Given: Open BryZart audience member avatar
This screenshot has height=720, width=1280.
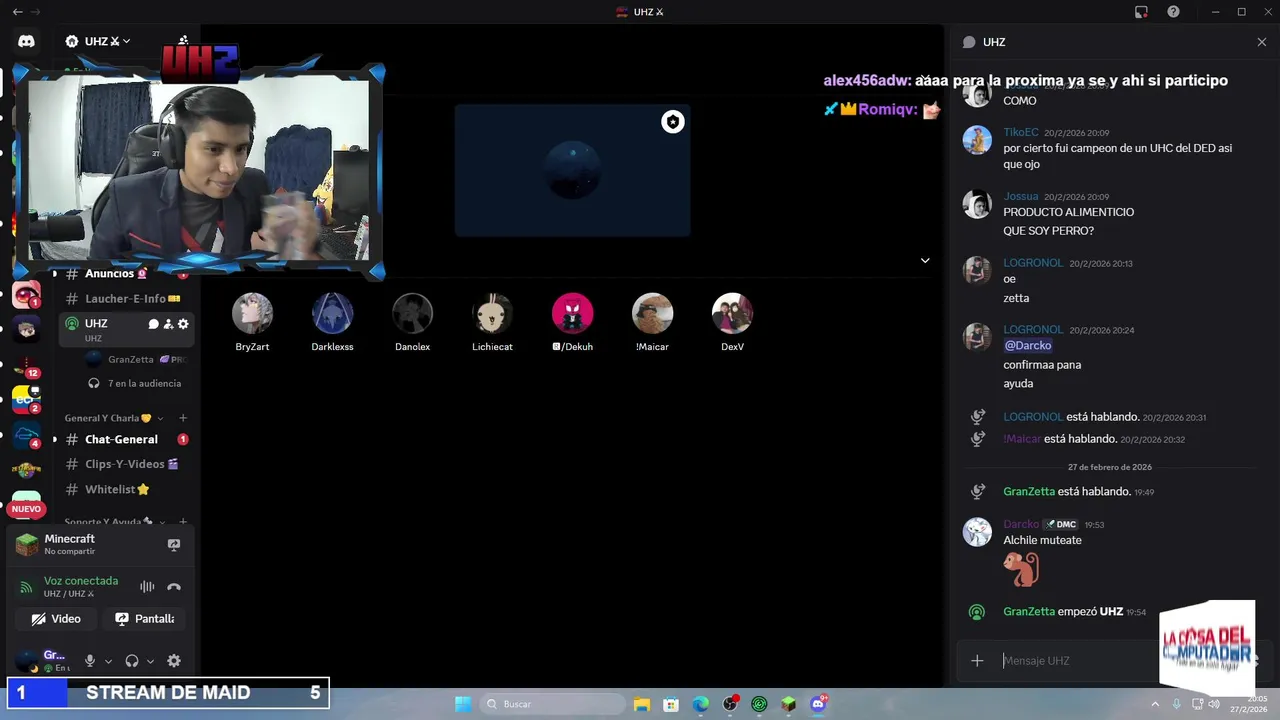Looking at the screenshot, I should pos(252,313).
